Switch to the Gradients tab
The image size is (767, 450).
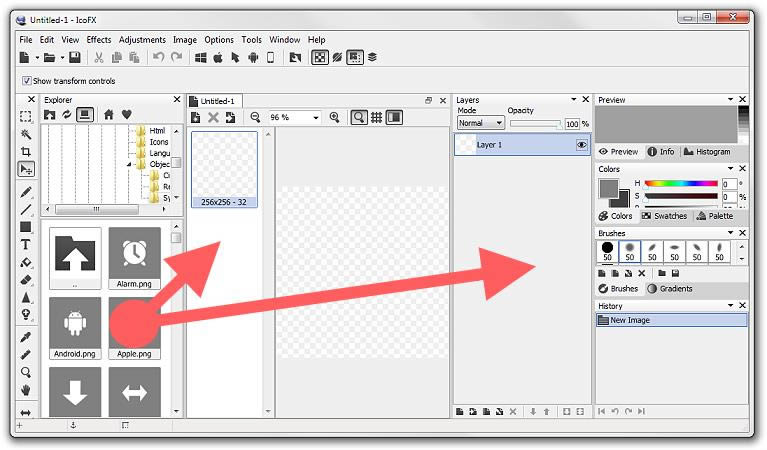(670, 289)
